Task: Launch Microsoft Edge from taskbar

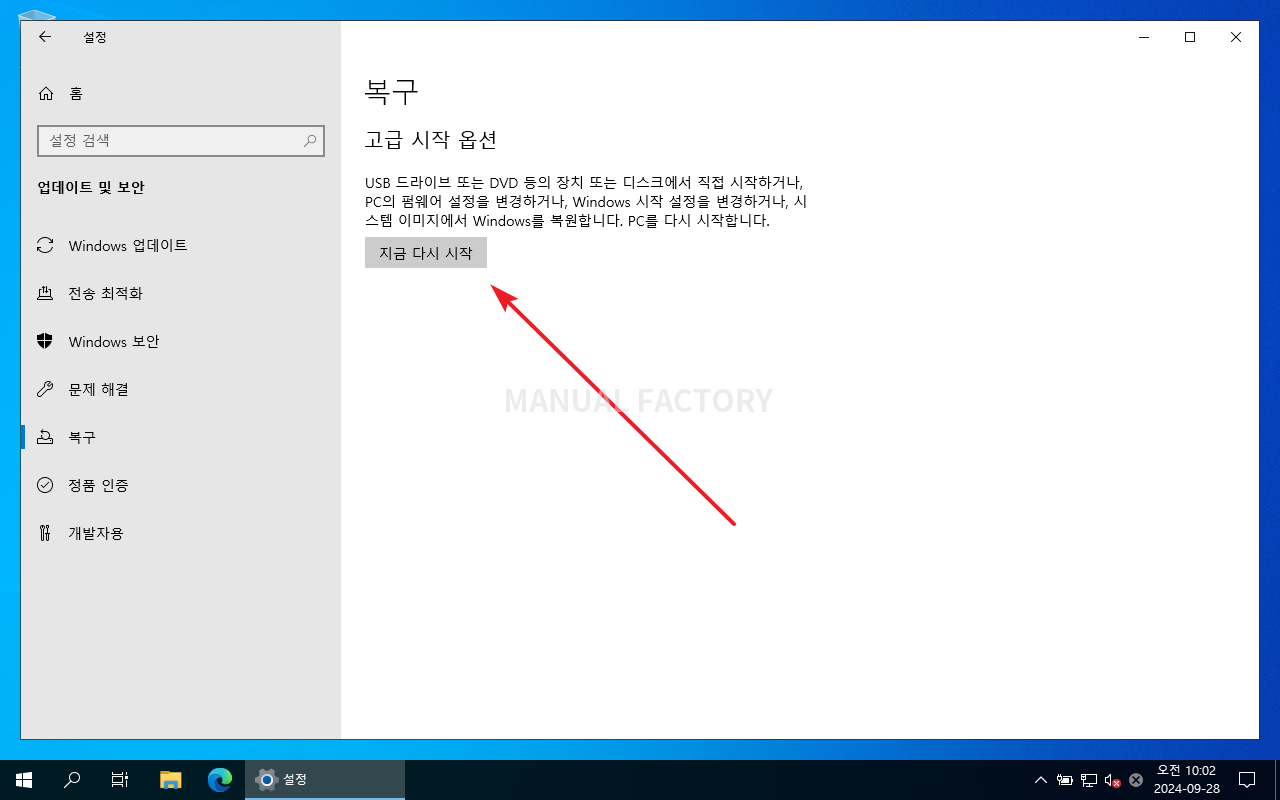Action: coord(220,780)
